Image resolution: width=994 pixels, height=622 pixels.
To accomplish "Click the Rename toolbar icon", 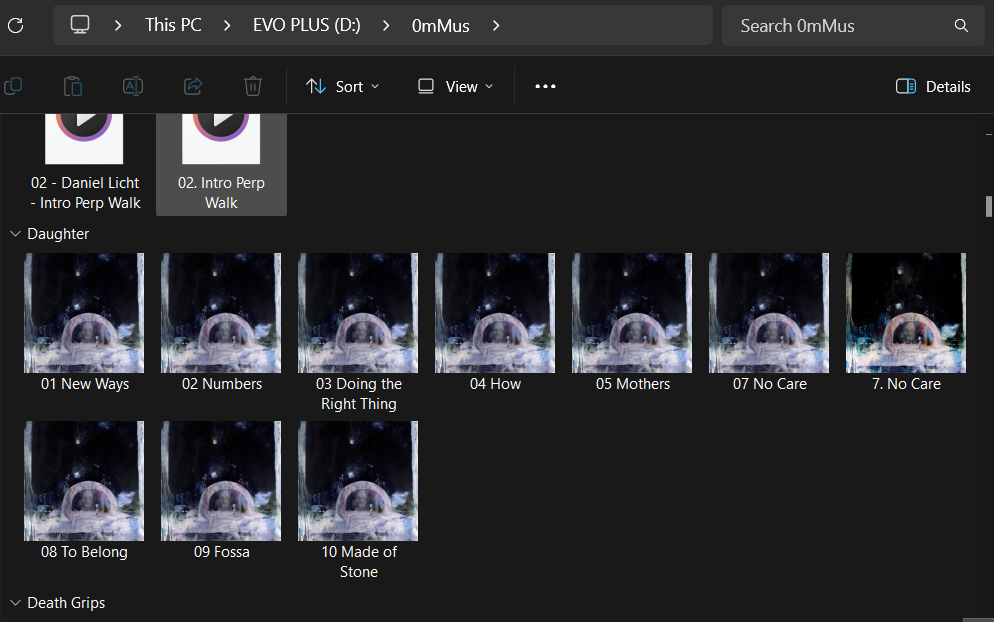I will tap(132, 86).
